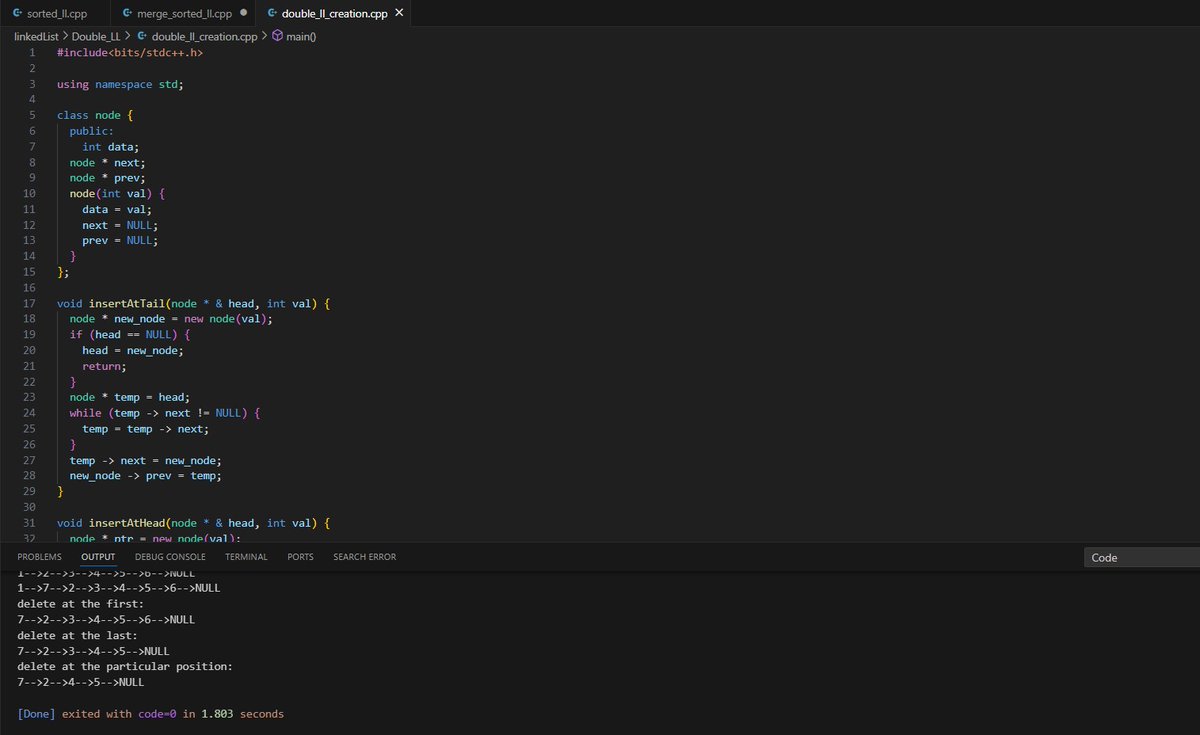The width and height of the screenshot is (1200, 735).
Task: Click the main() symbol cube icon in breadcrumbs
Action: click(x=277, y=36)
